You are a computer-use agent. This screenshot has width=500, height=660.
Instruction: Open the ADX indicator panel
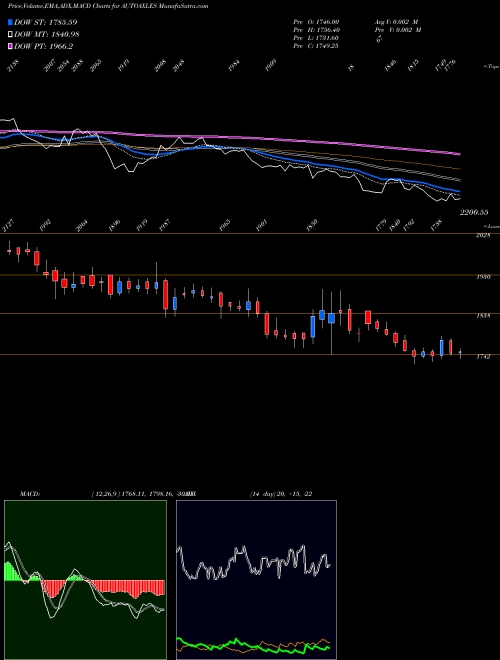click(256, 580)
